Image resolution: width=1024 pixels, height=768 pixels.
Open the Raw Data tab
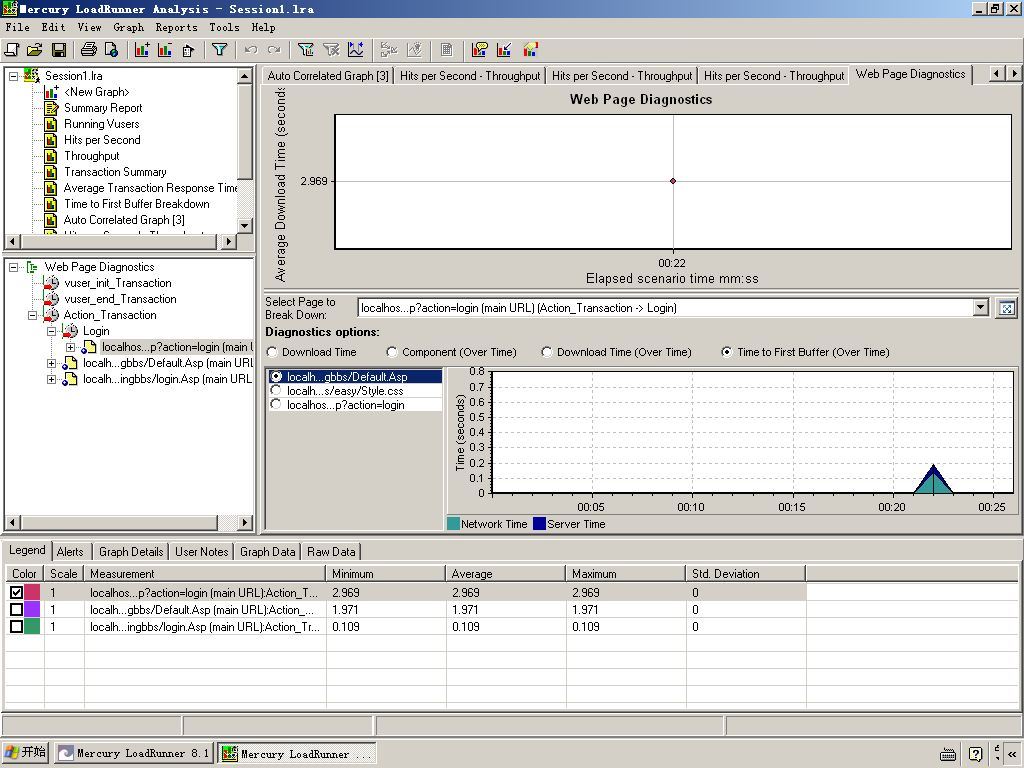click(x=330, y=552)
